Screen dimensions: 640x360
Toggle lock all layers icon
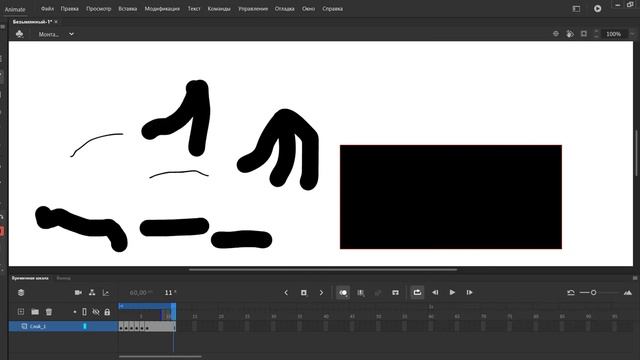(107, 312)
